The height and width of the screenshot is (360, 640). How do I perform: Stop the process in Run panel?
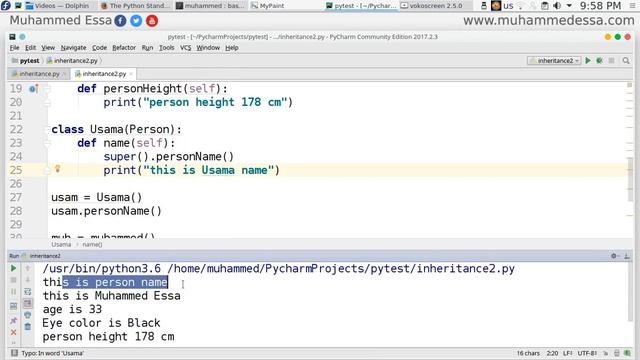coord(13,280)
